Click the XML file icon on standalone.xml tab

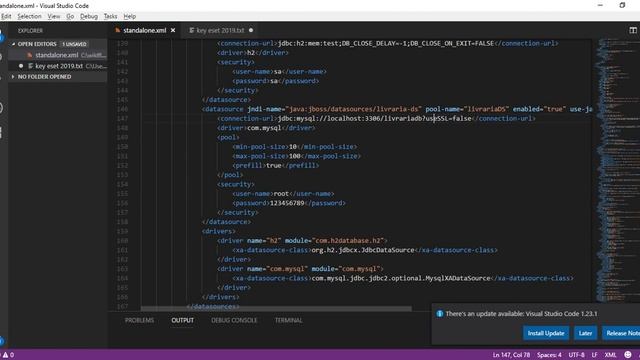coord(118,30)
